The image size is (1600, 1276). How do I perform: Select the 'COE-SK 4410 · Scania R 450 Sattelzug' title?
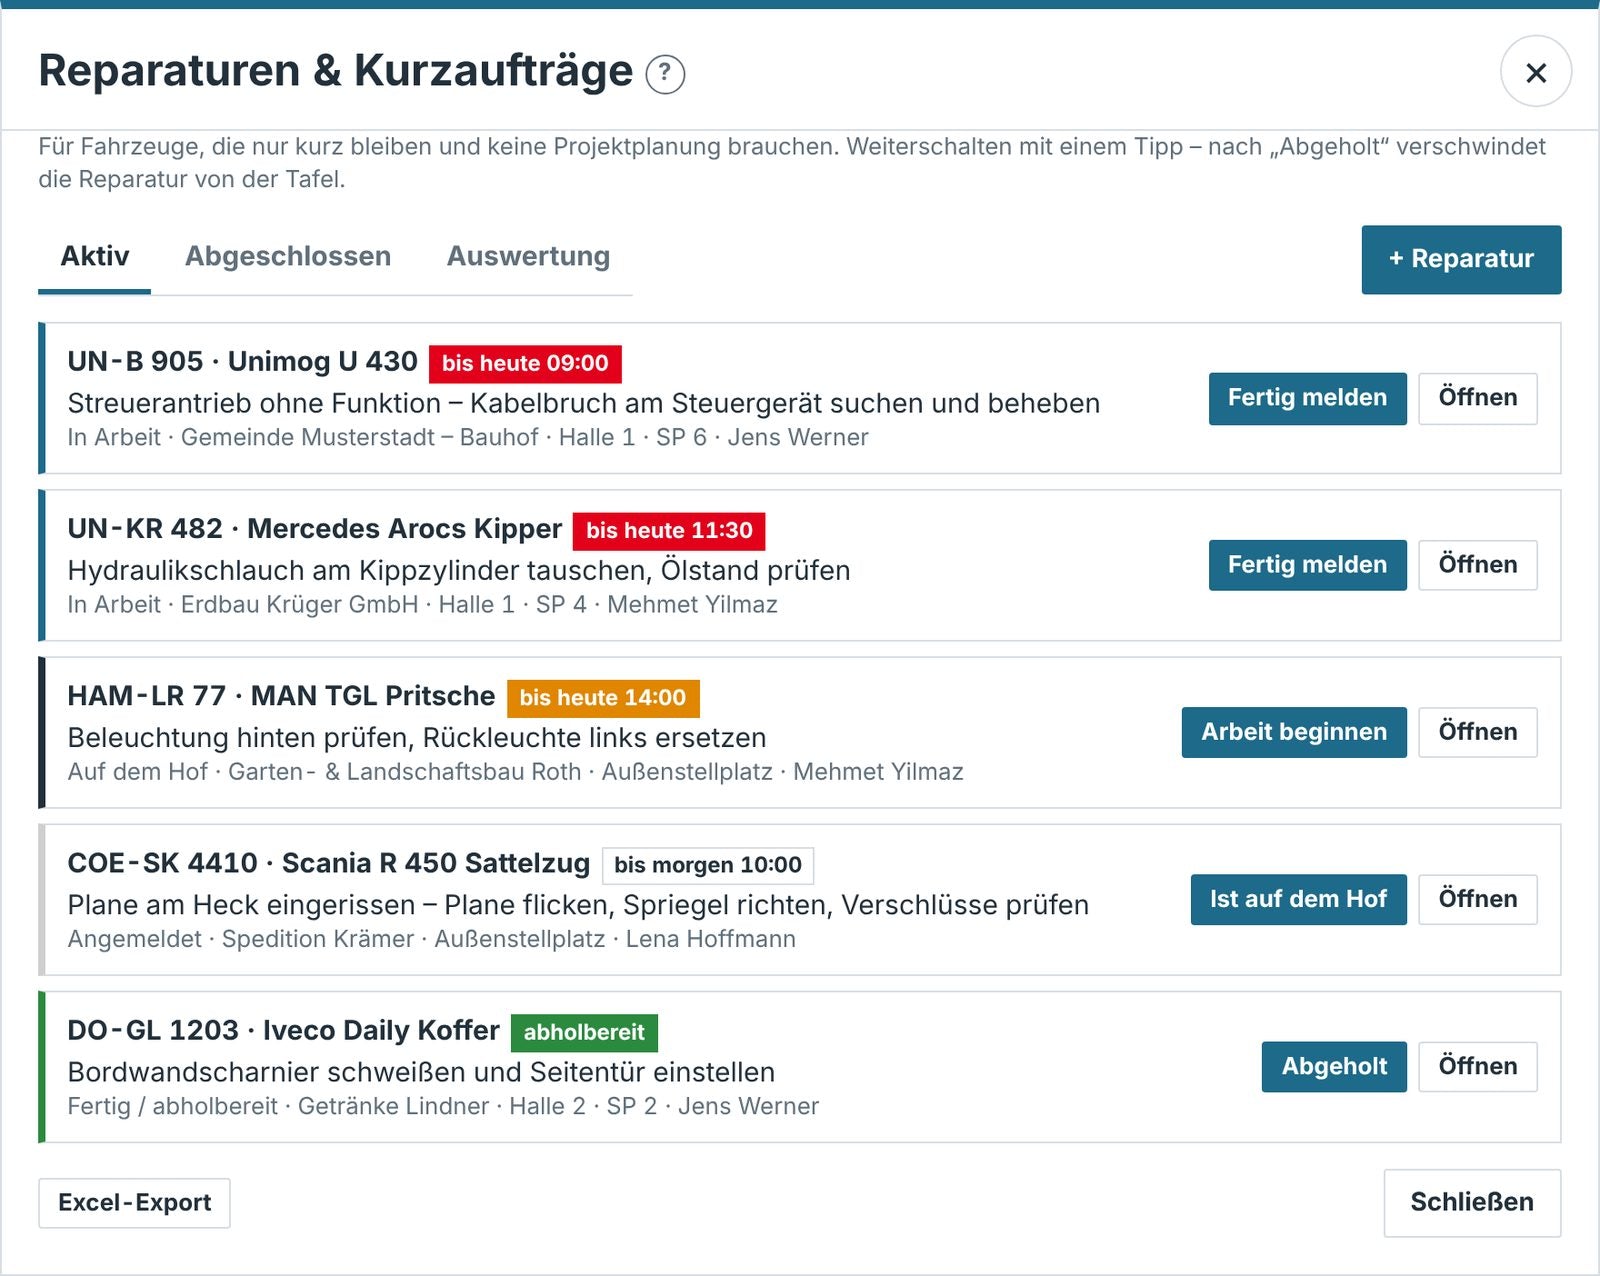(328, 863)
